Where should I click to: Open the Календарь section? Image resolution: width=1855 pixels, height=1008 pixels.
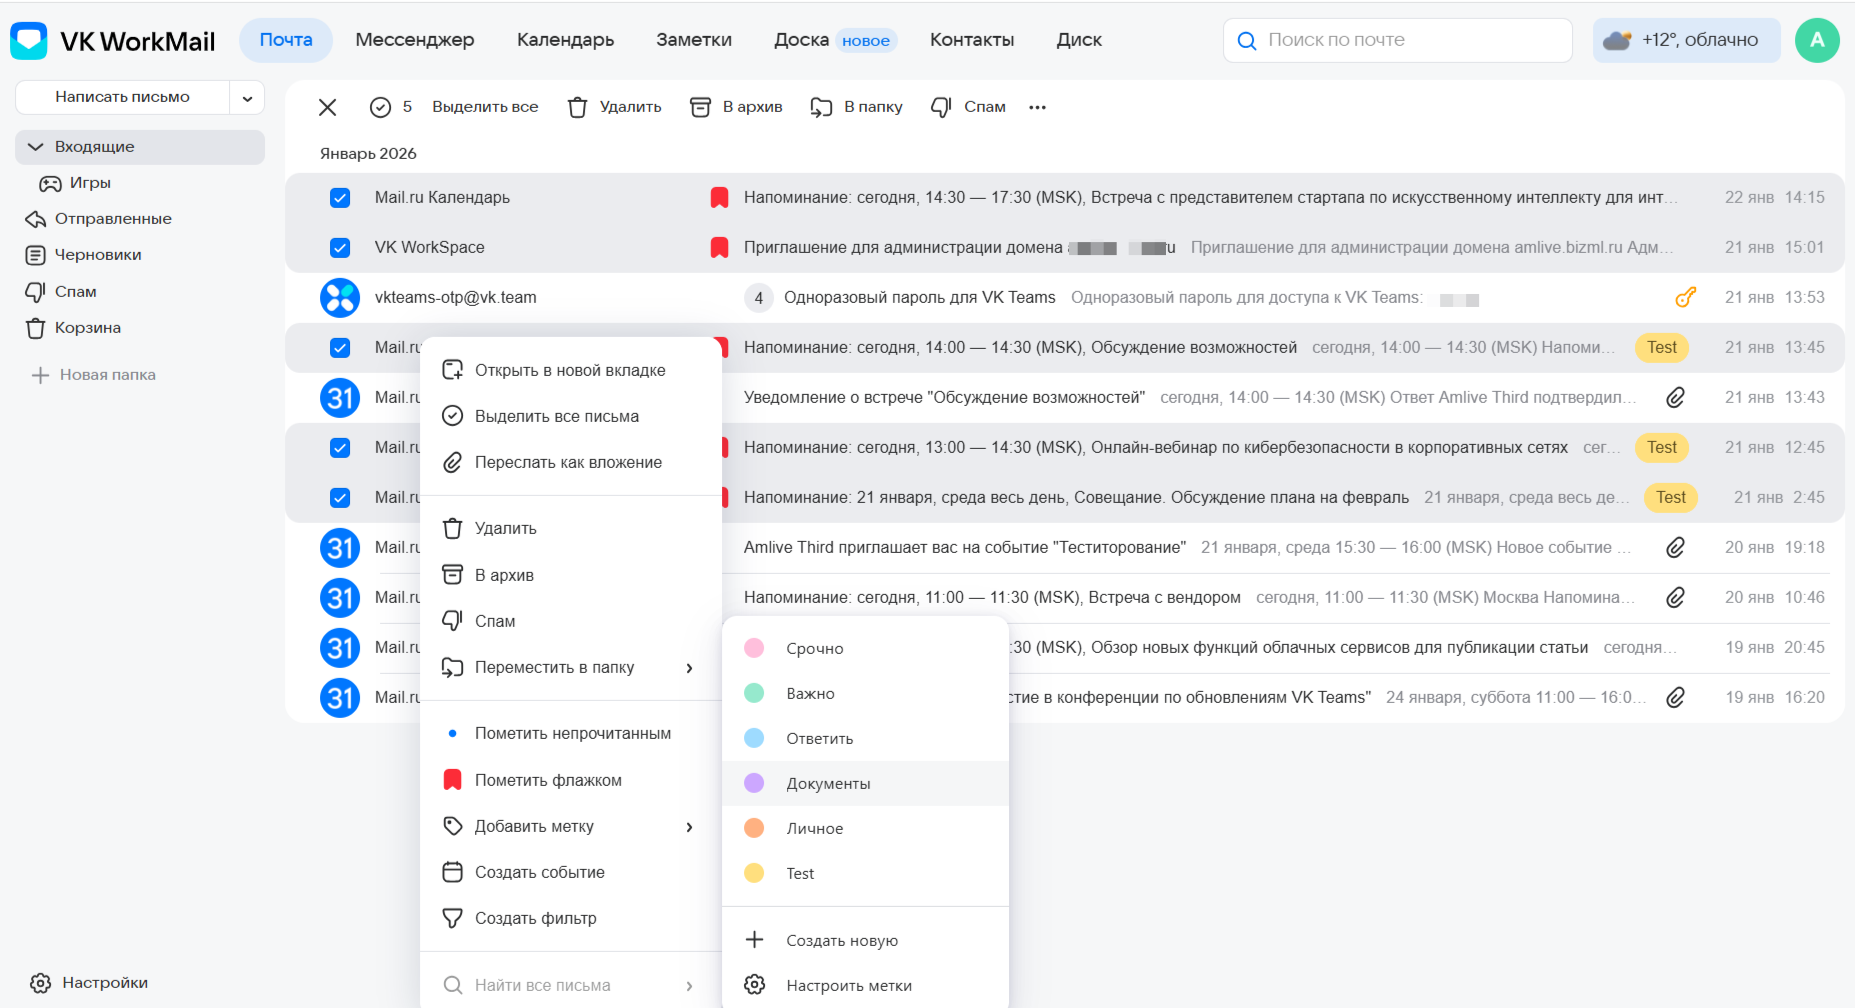tap(566, 40)
